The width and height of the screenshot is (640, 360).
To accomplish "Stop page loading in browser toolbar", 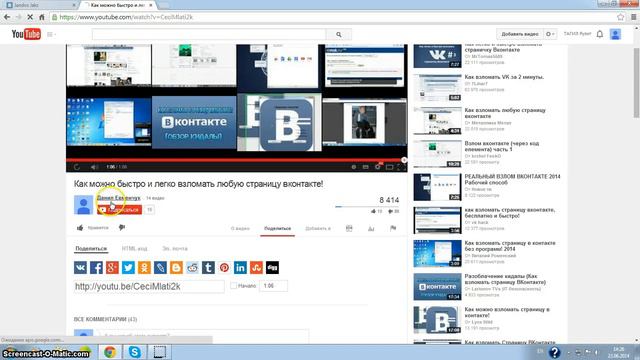I will [x=30, y=17].
